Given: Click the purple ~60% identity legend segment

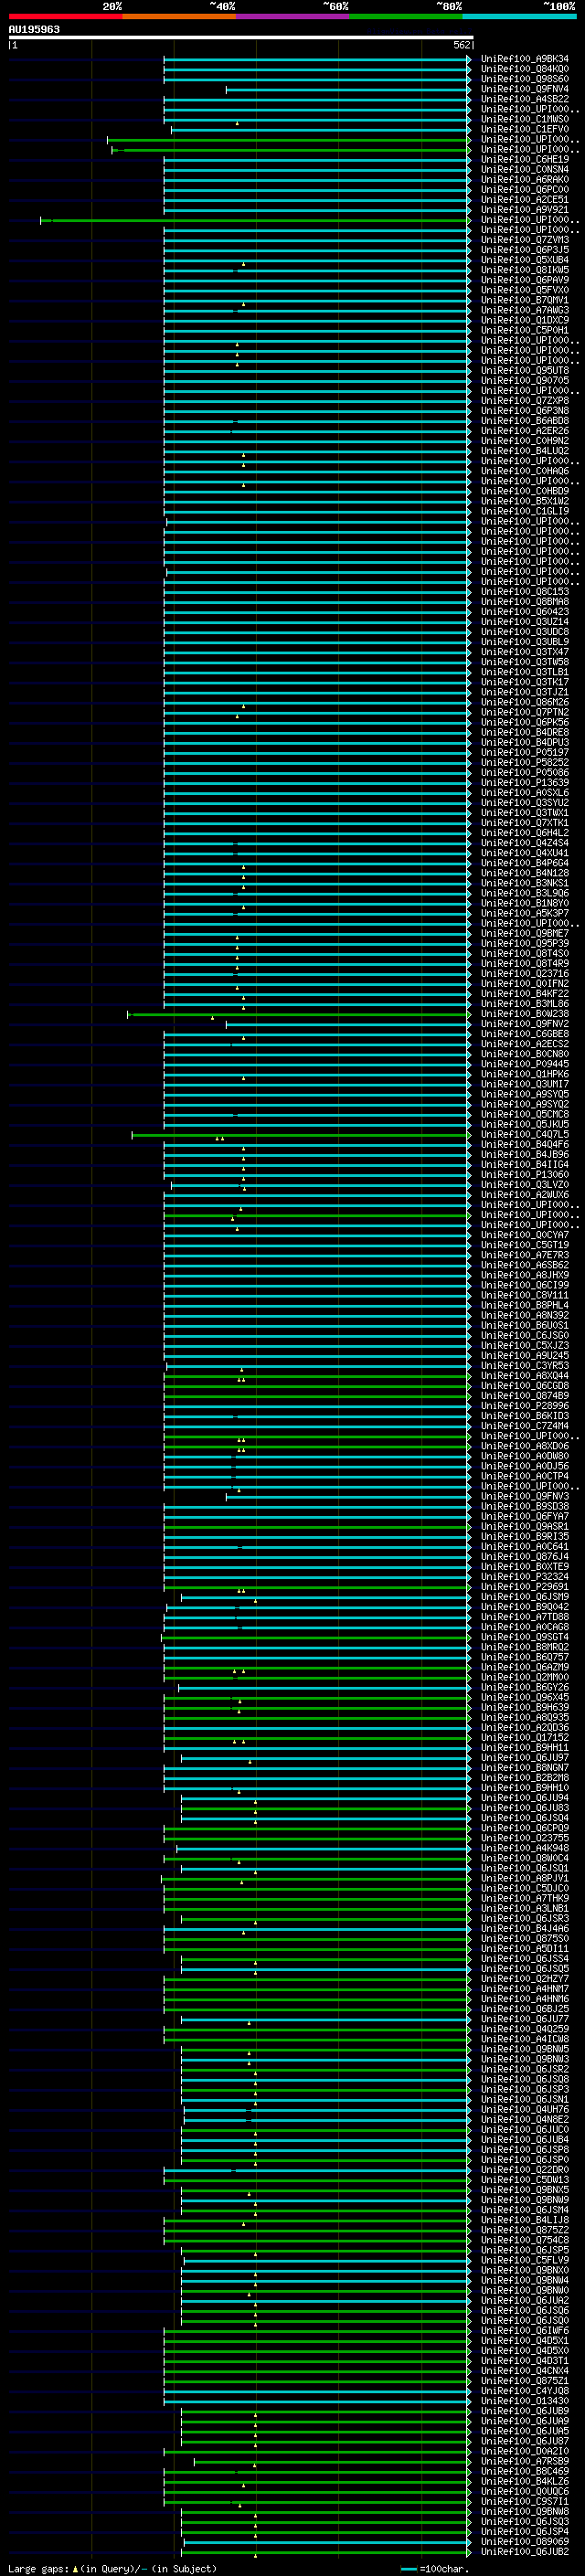Looking at the screenshot, I should pos(293,16).
